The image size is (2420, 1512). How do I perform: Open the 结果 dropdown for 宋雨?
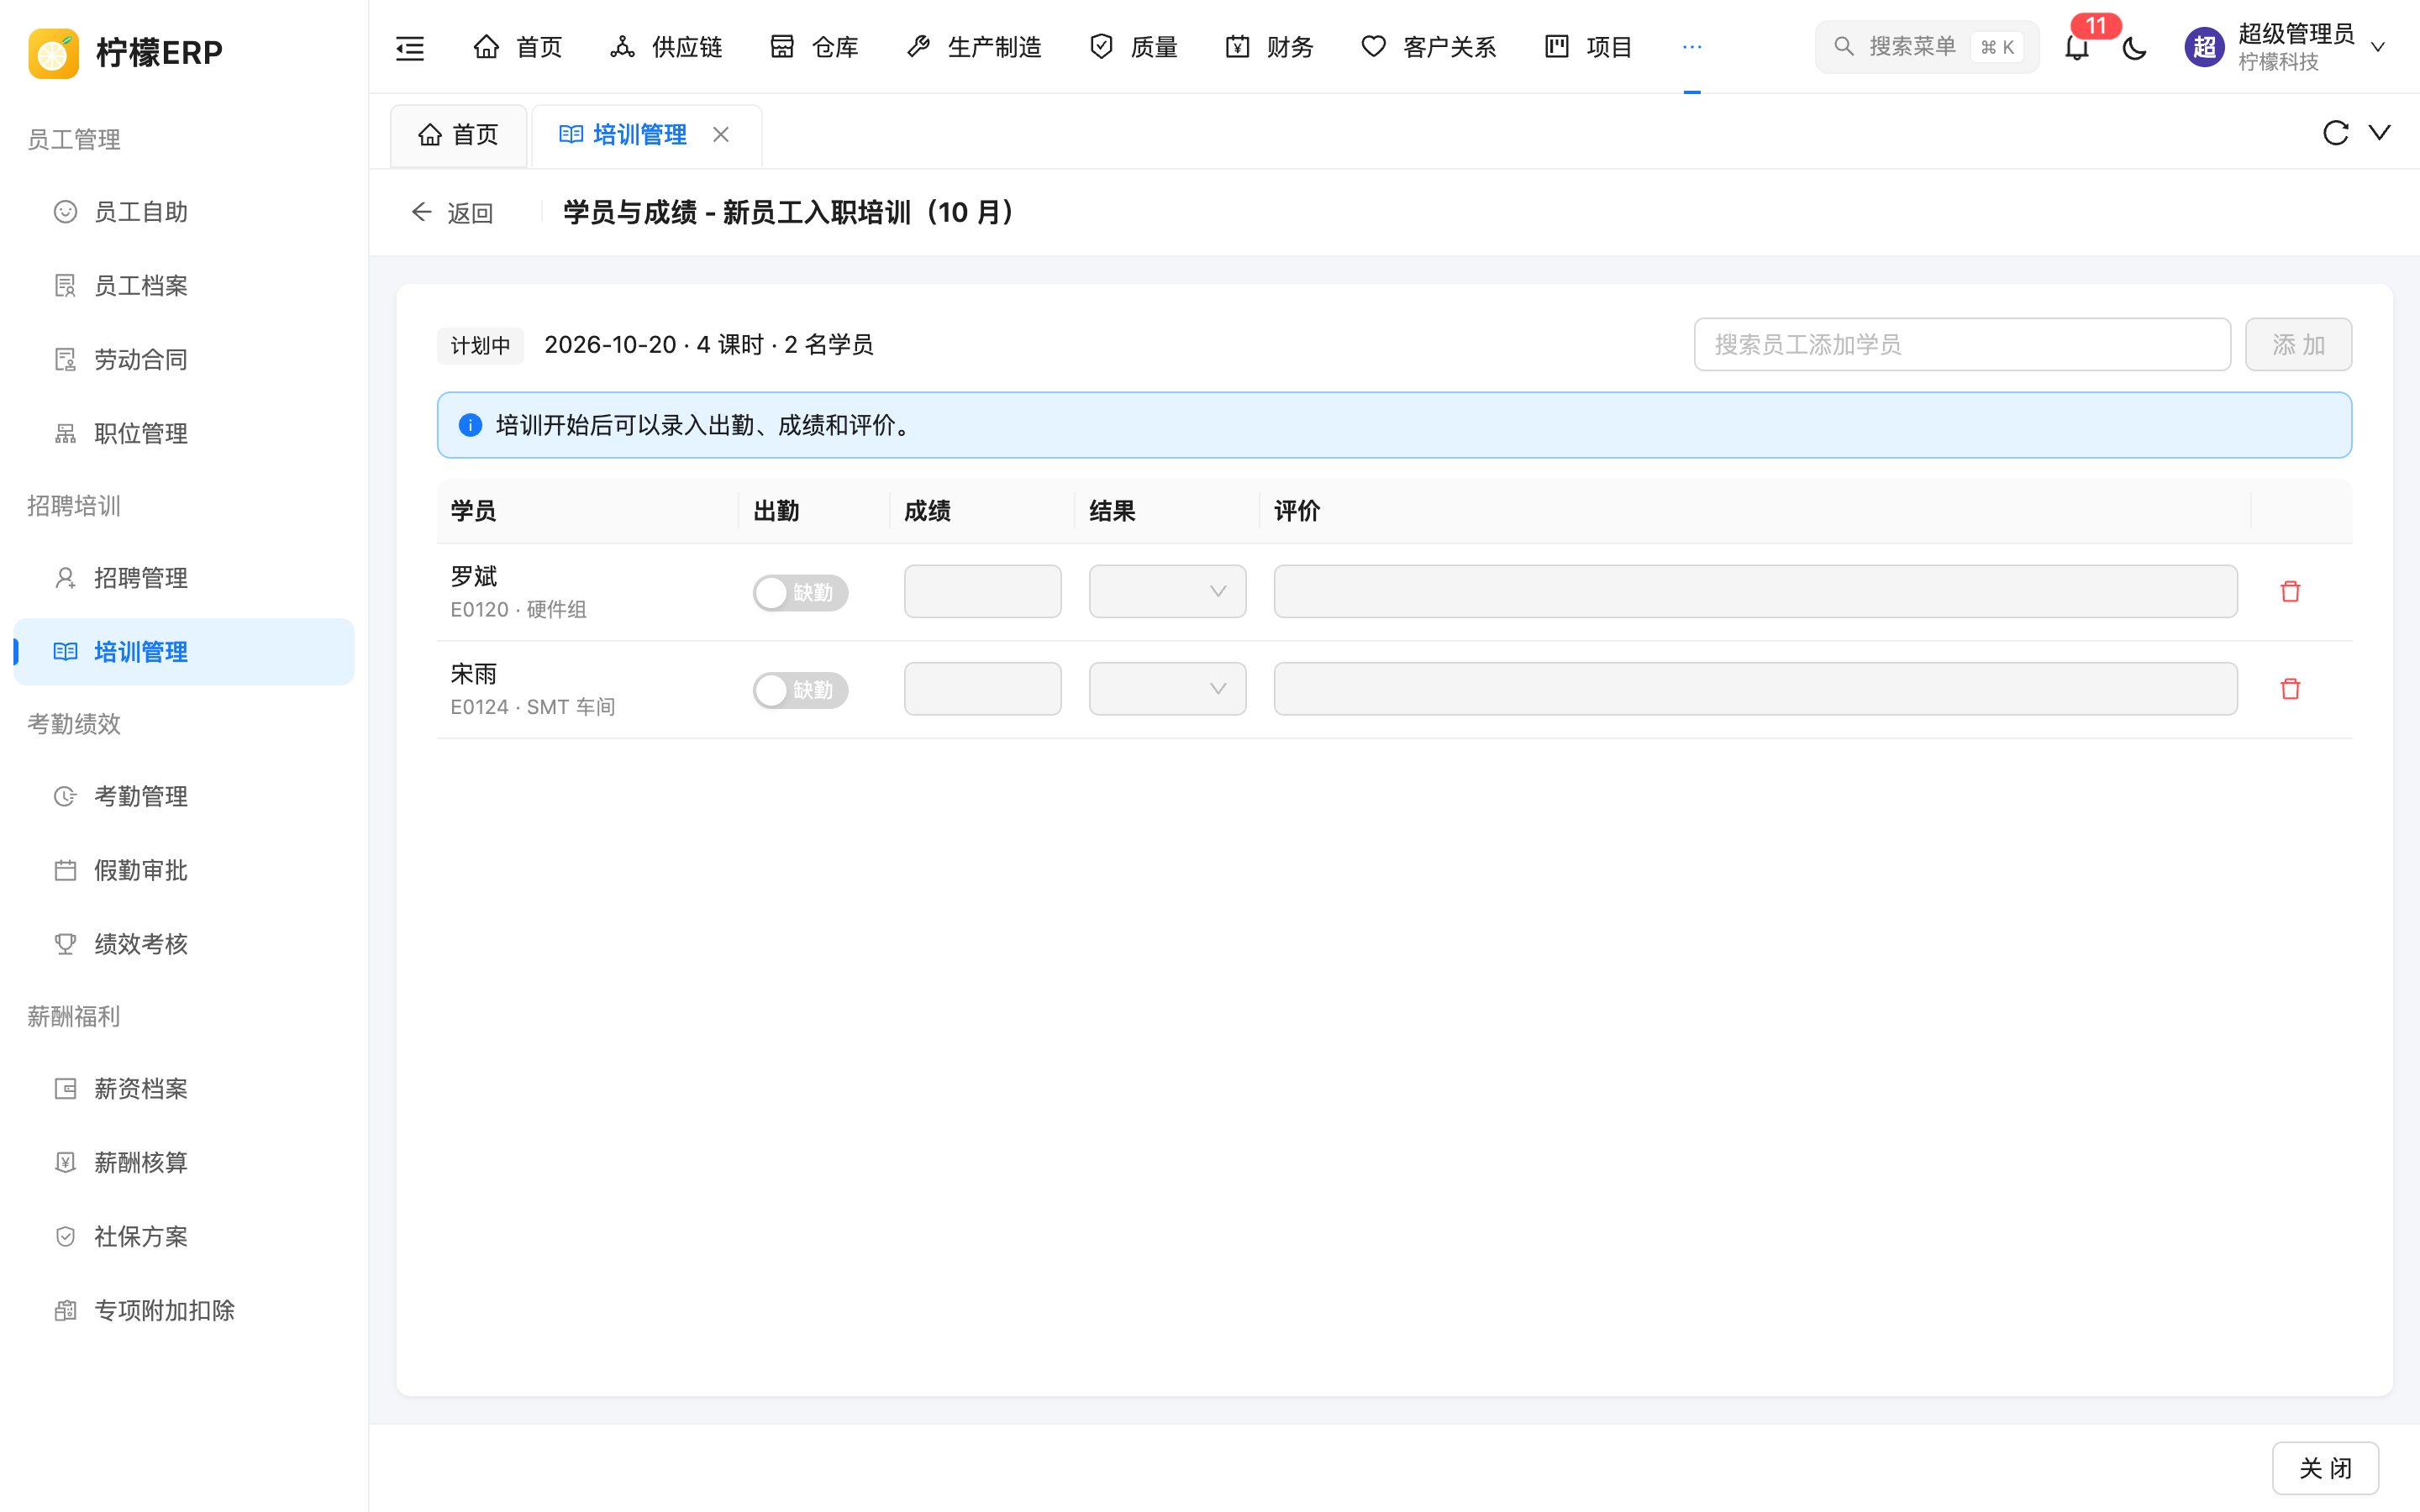1167,688
